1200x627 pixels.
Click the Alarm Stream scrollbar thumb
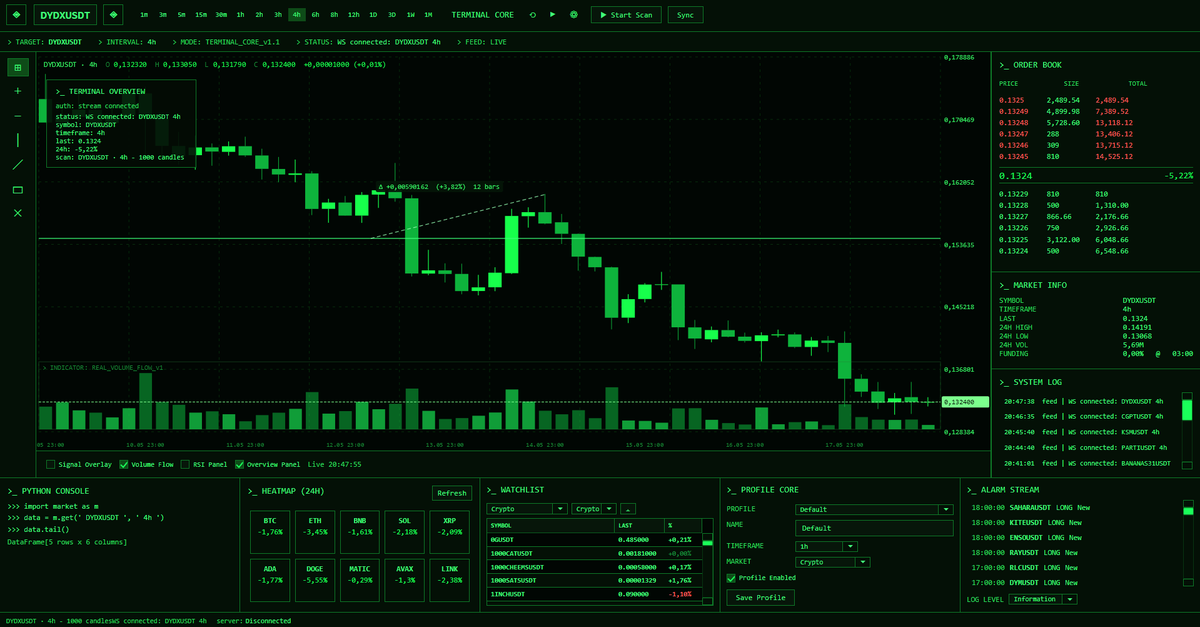pyautogui.click(x=1187, y=510)
